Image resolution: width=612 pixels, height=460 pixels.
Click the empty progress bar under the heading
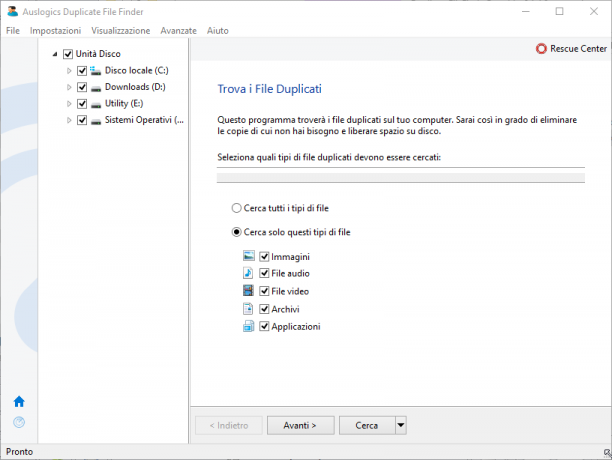pyautogui.click(x=400, y=178)
